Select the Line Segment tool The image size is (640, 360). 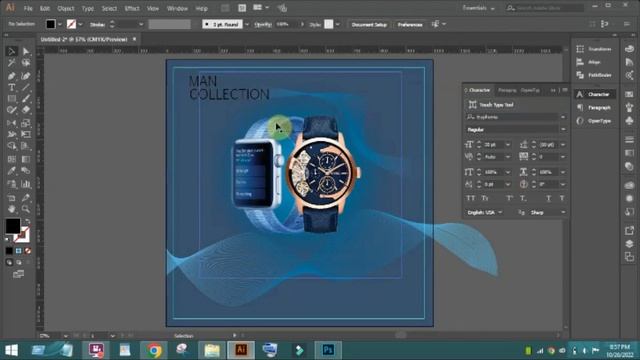point(26,87)
